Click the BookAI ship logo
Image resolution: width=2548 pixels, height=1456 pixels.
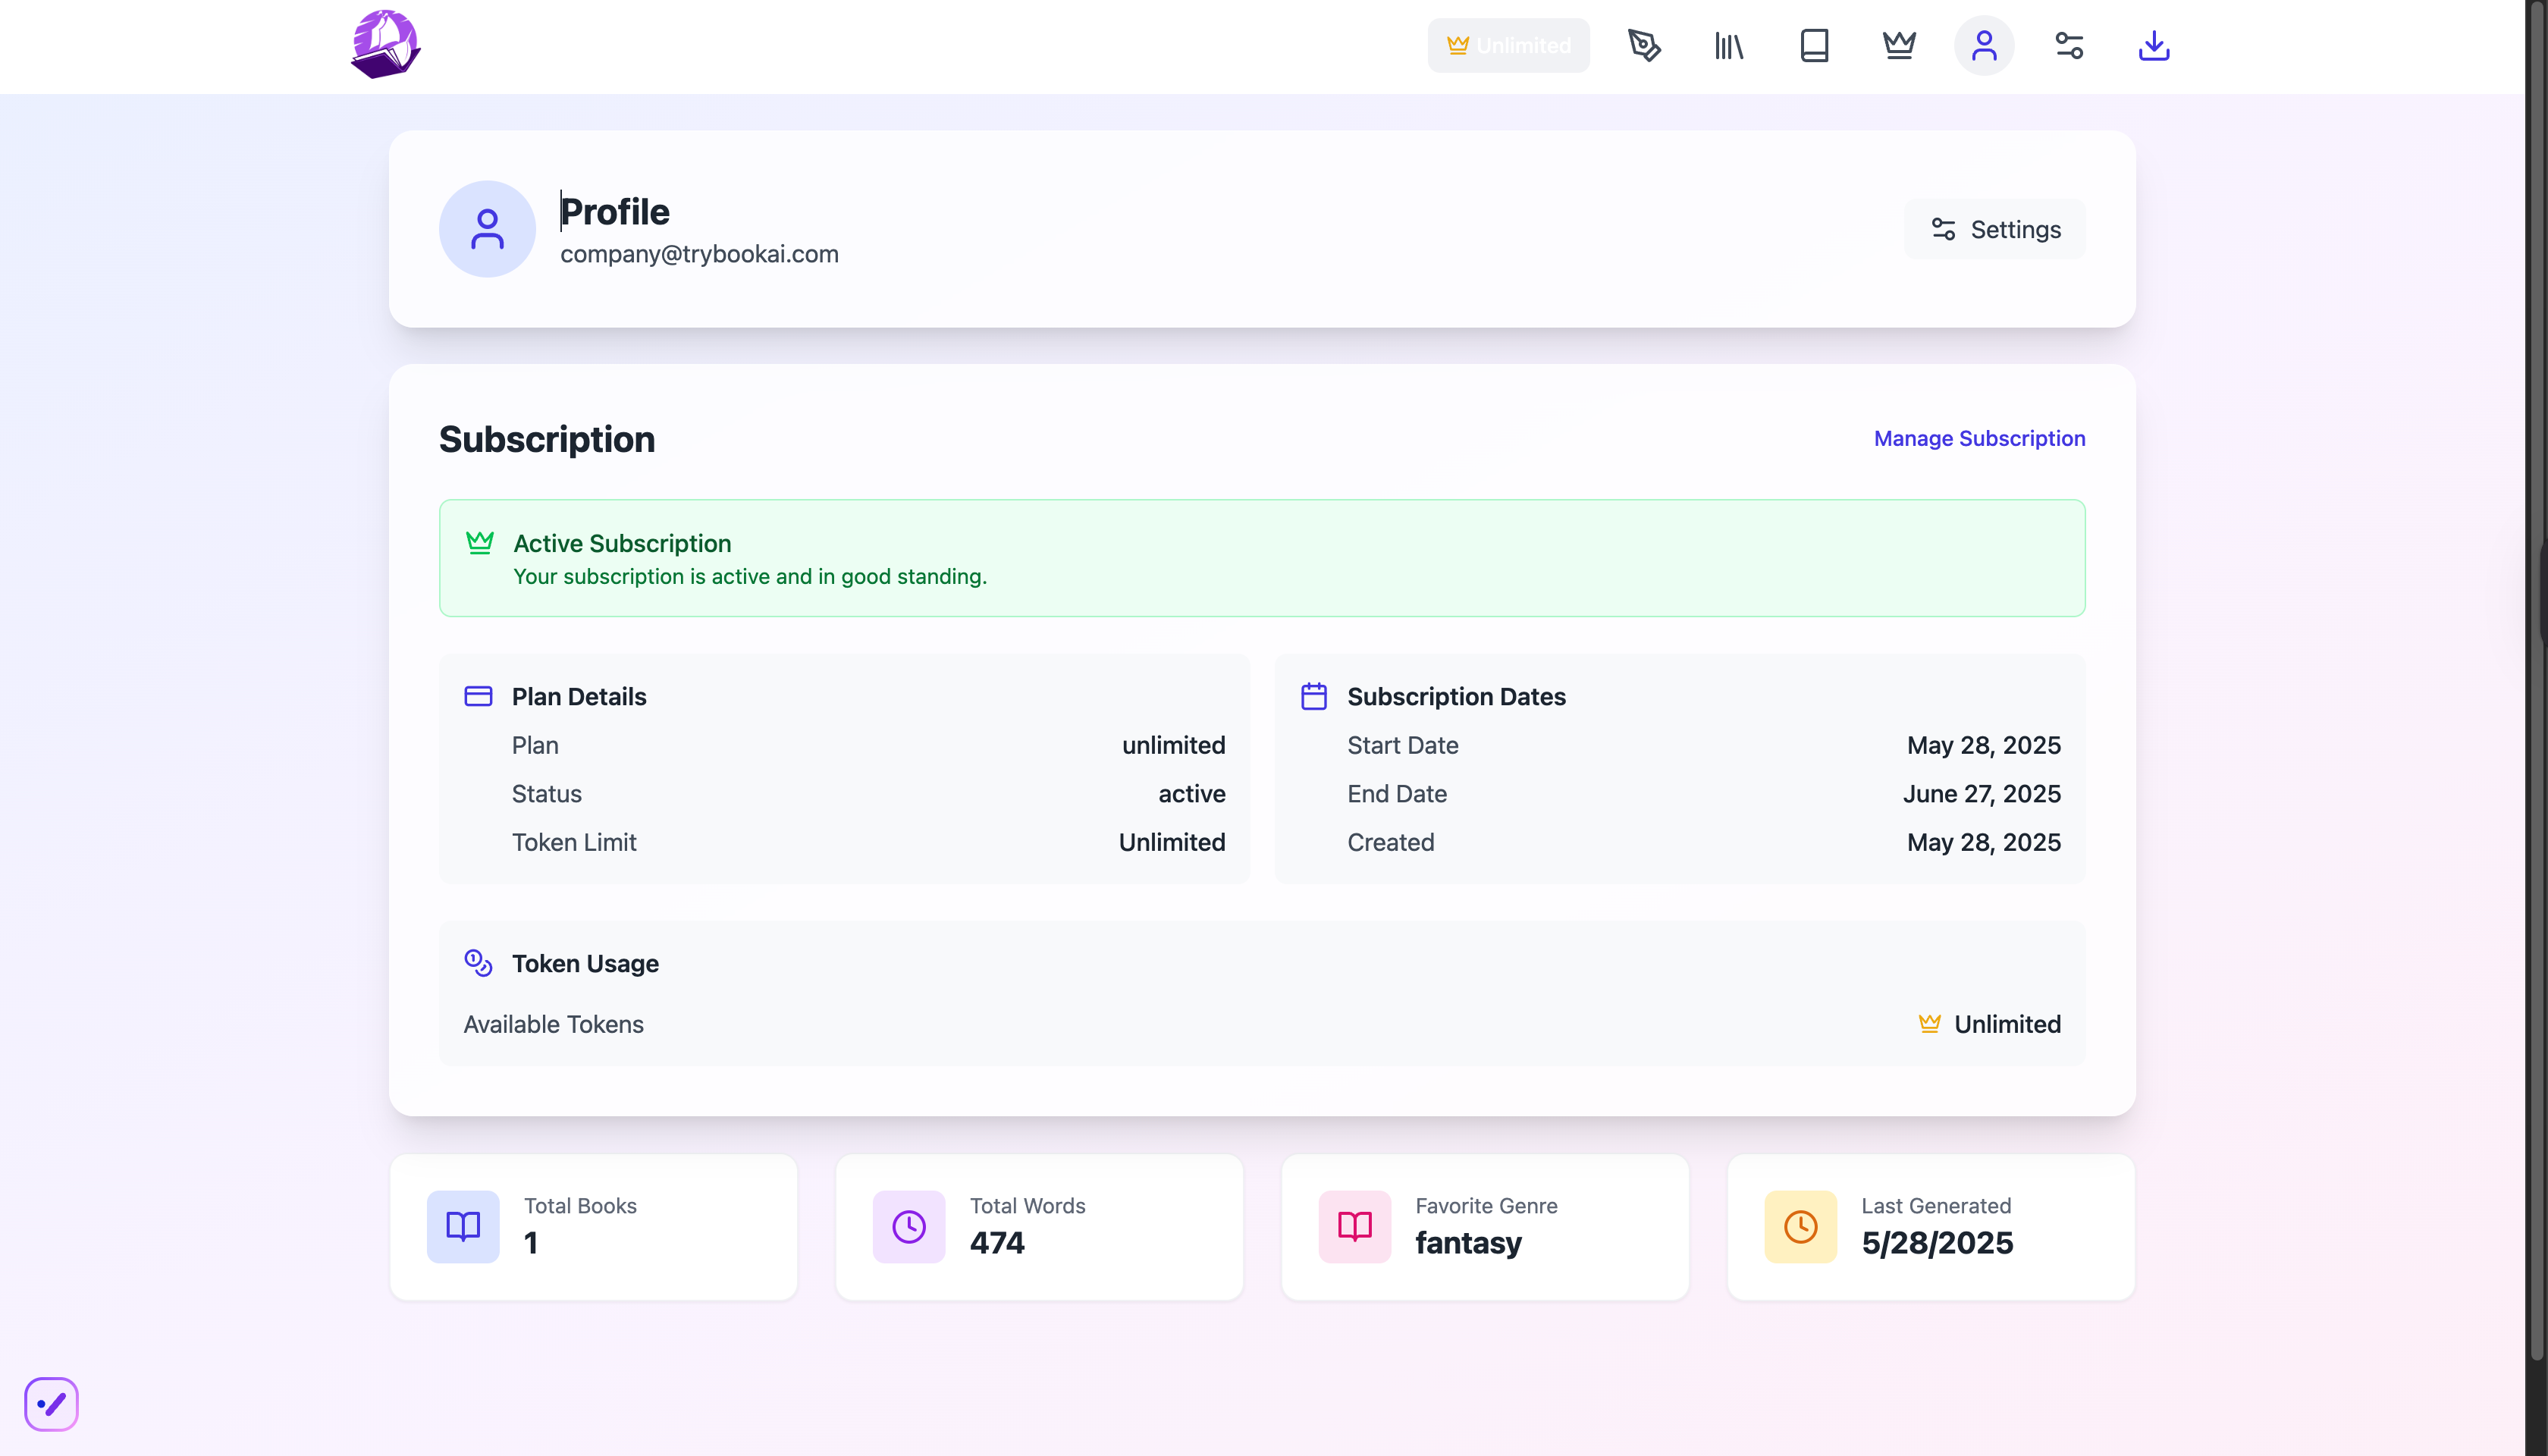coord(385,45)
